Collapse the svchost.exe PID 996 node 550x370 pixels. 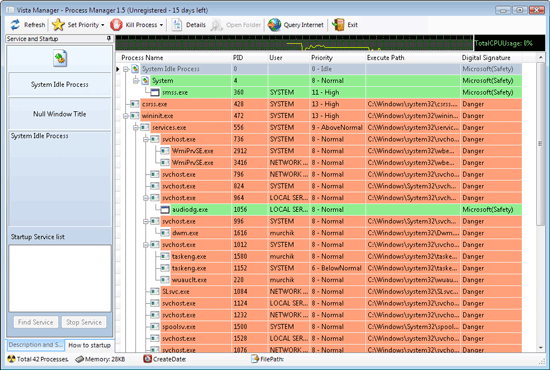coord(146,221)
